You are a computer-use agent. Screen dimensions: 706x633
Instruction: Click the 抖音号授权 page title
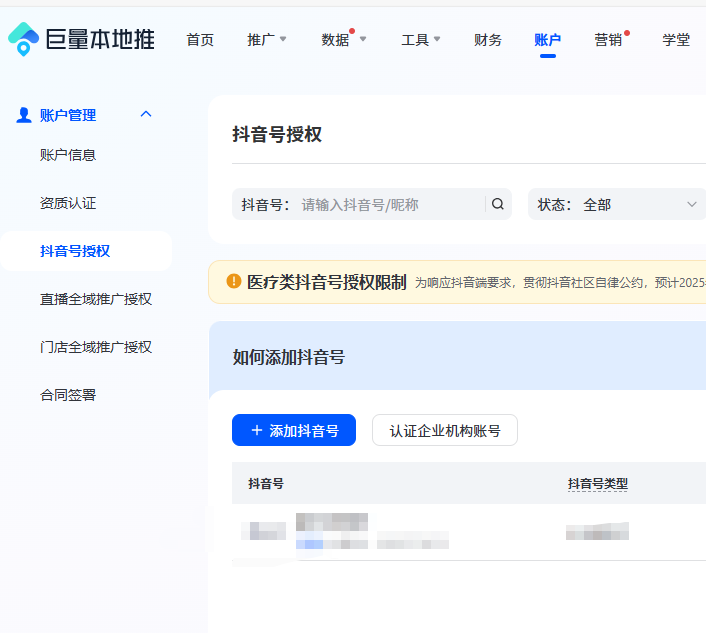(277, 134)
